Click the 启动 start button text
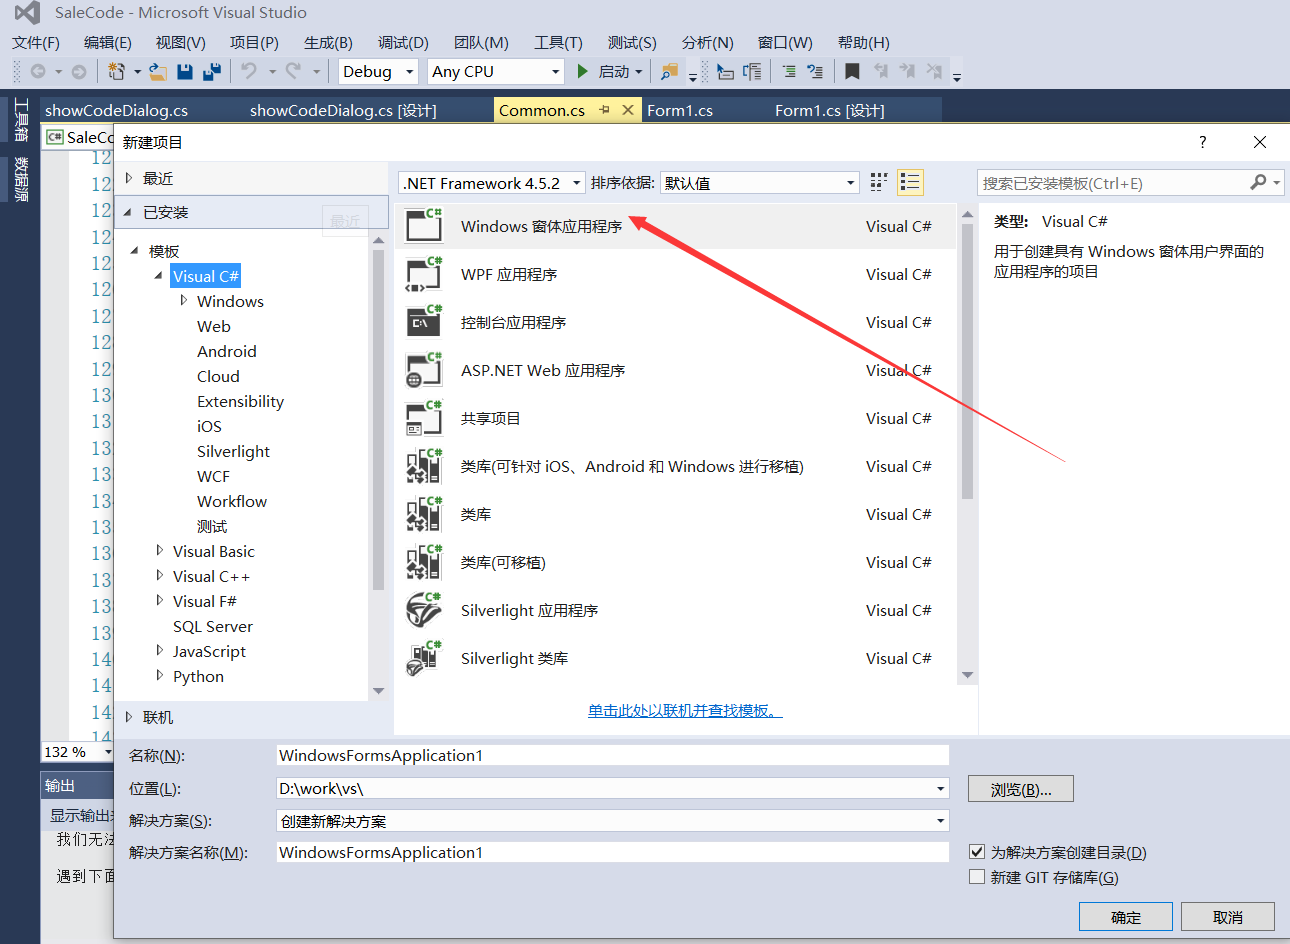This screenshot has width=1290, height=944. 614,71
